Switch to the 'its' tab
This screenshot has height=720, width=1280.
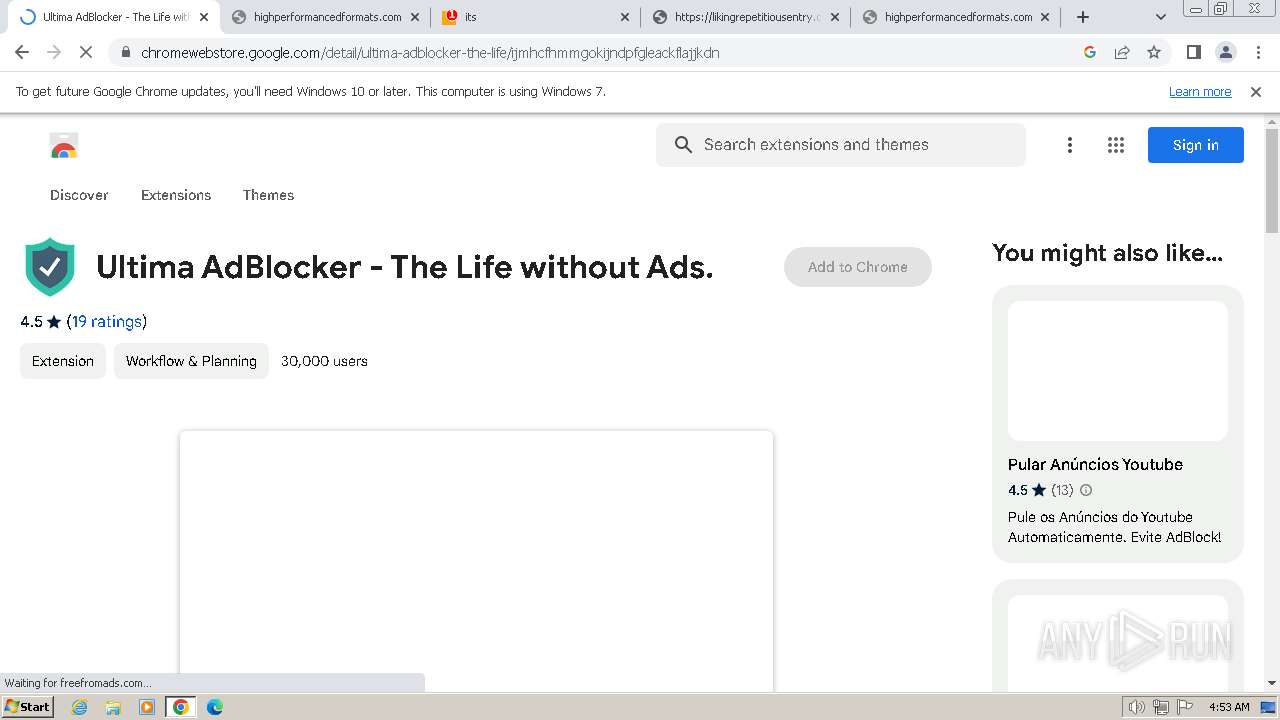[x=535, y=17]
